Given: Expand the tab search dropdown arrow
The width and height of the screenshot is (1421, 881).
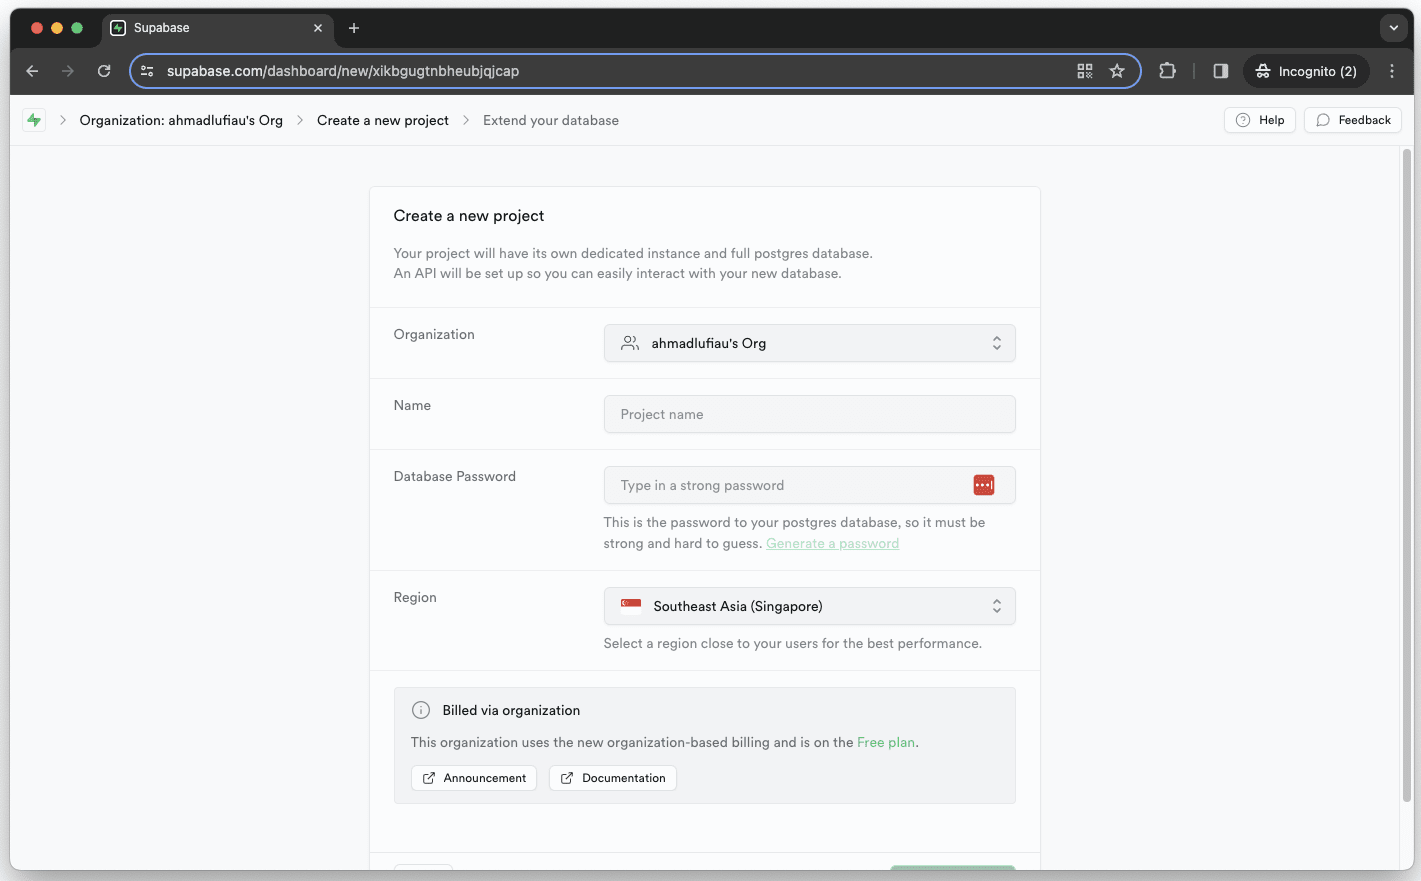Looking at the screenshot, I should [x=1394, y=28].
